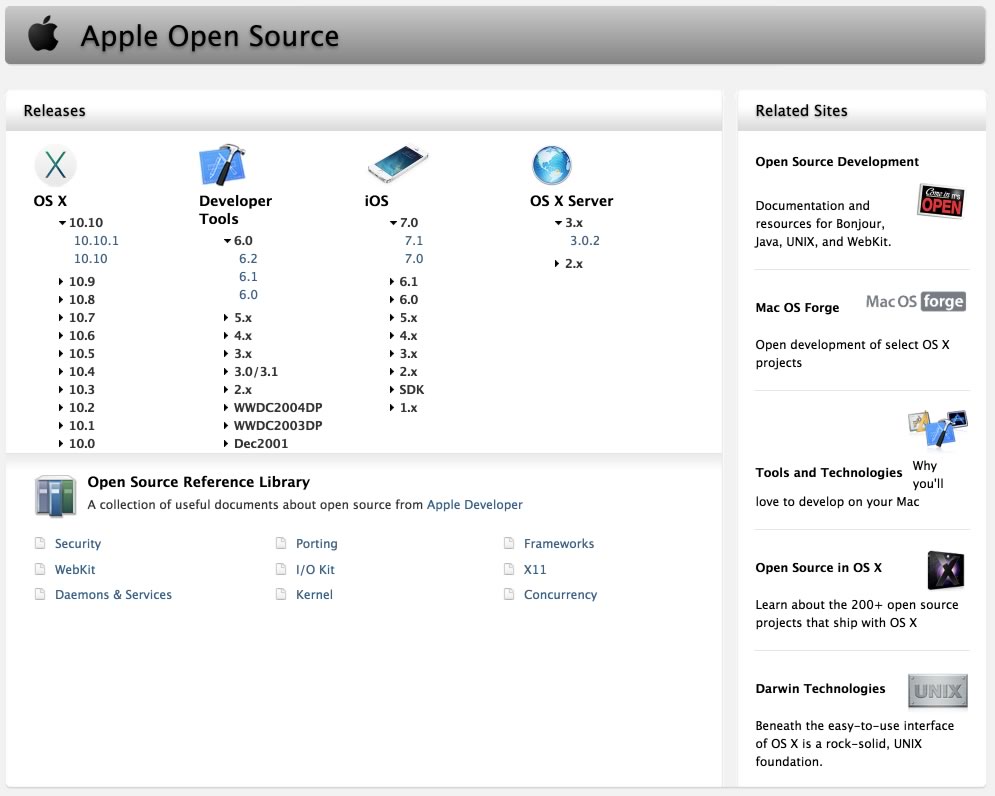Image resolution: width=995 pixels, height=796 pixels.
Task: Follow the Apple Developer link
Action: 474,505
